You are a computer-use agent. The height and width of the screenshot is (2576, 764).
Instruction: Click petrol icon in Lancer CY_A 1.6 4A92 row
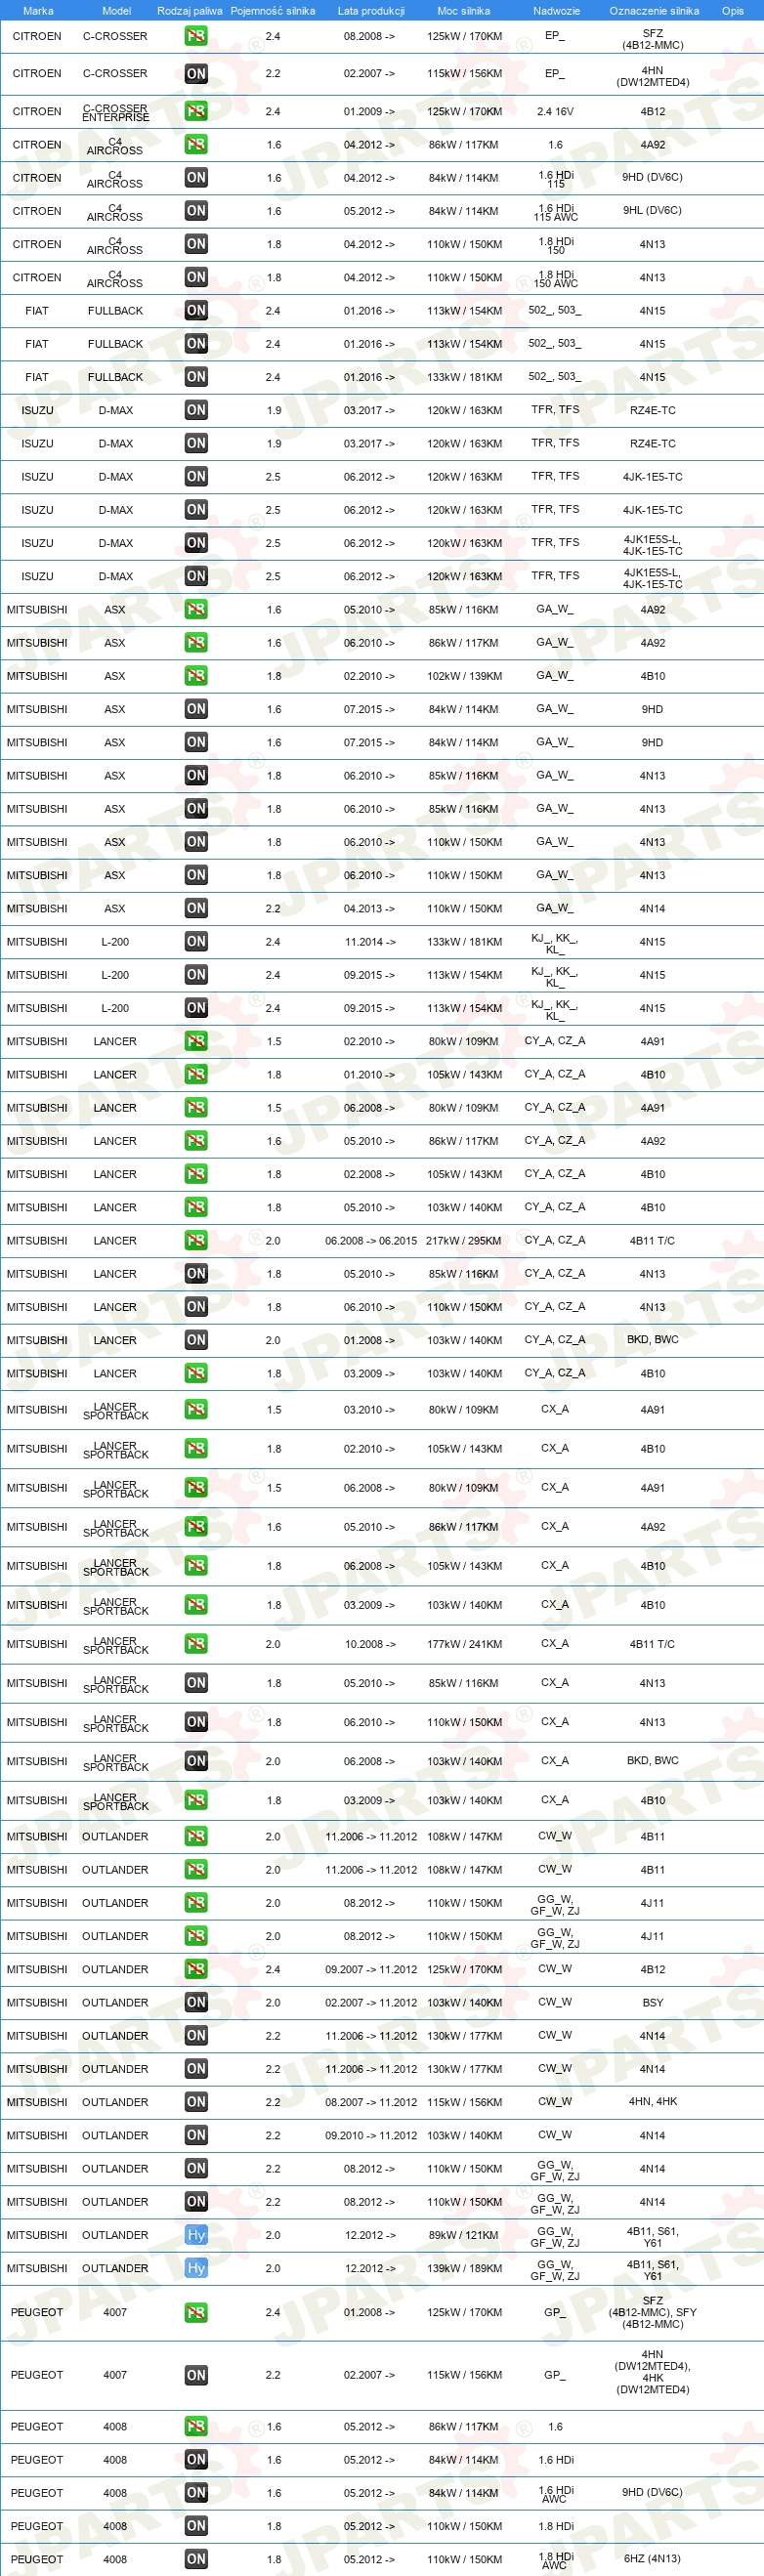pos(196,1141)
